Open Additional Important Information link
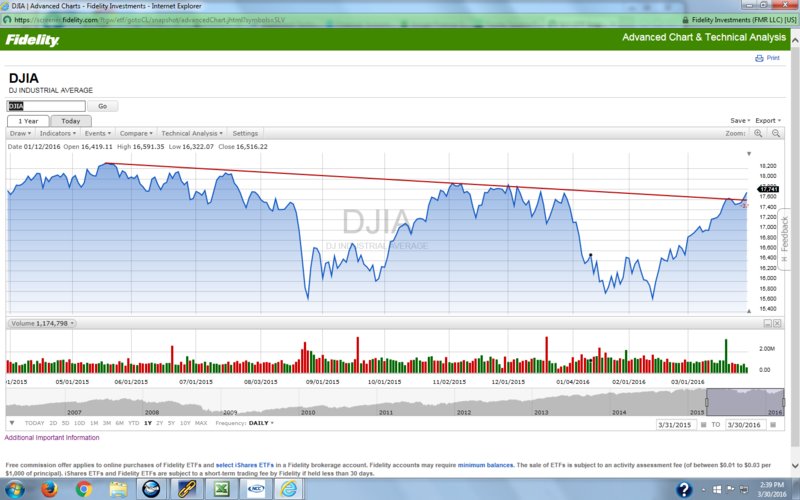 (52, 438)
